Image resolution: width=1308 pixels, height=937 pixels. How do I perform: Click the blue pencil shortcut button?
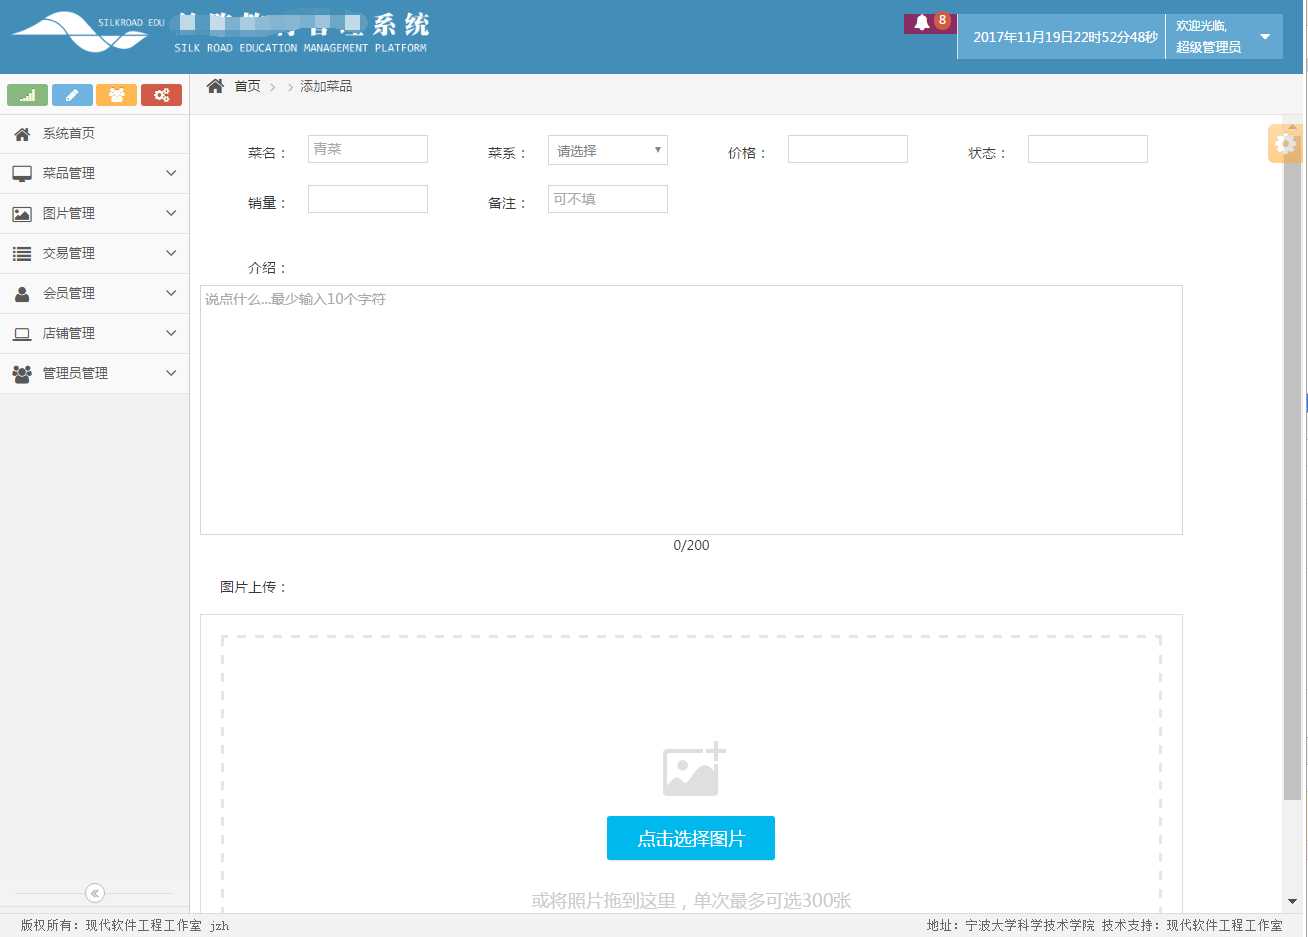pyautogui.click(x=72, y=95)
